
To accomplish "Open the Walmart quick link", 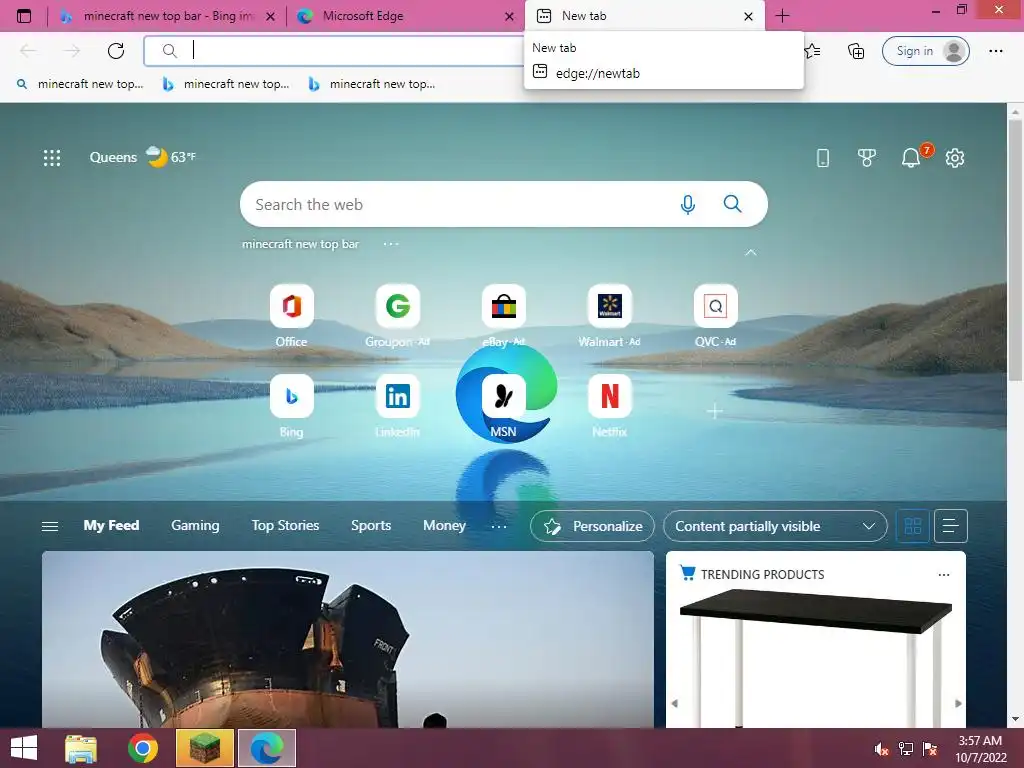I will [x=609, y=317].
